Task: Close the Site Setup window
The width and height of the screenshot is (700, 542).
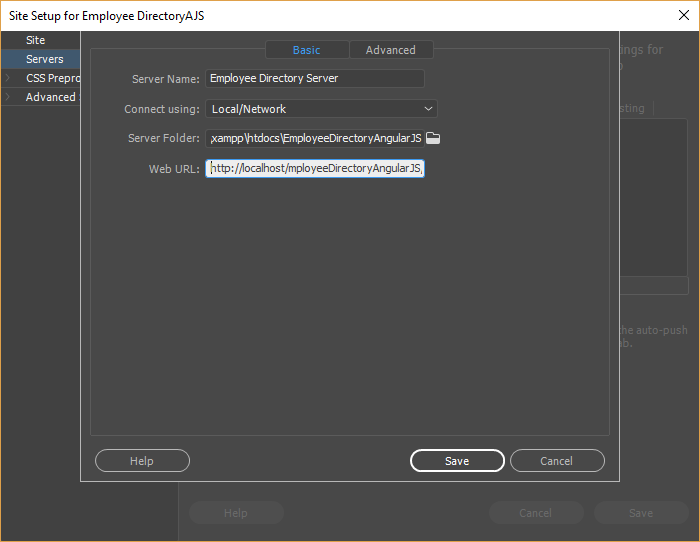Action: pos(683,15)
